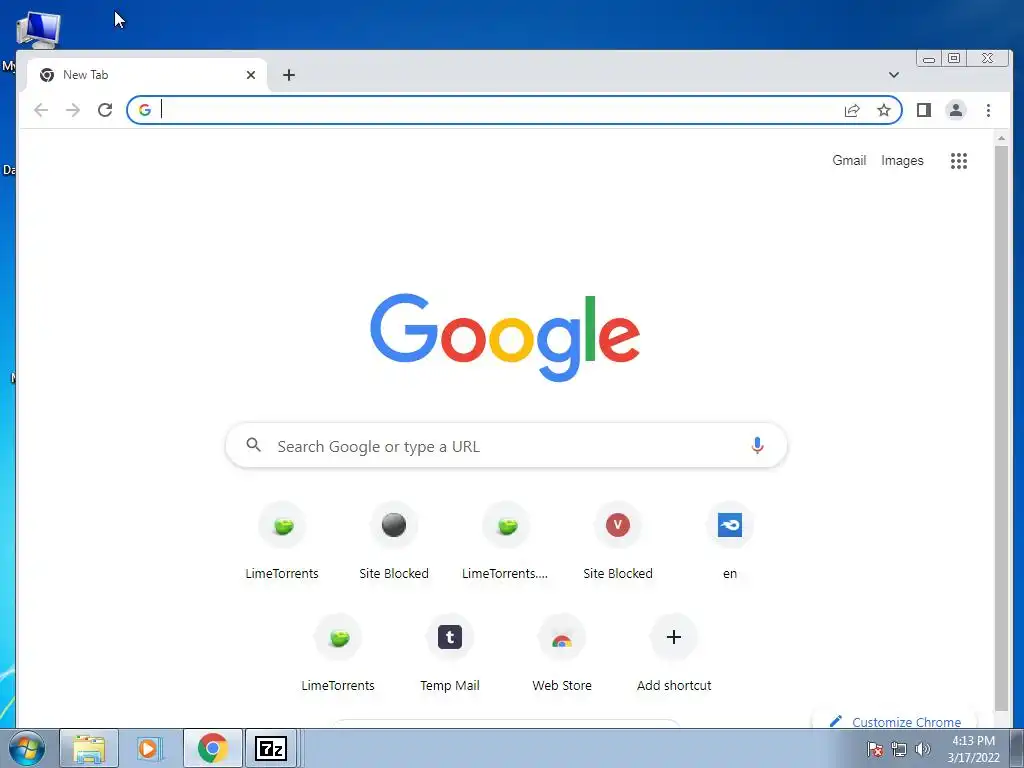Screen dimensions: 1024x768
Task: Click the taskbar clock showing 4:13 PM
Action: click(x=974, y=749)
